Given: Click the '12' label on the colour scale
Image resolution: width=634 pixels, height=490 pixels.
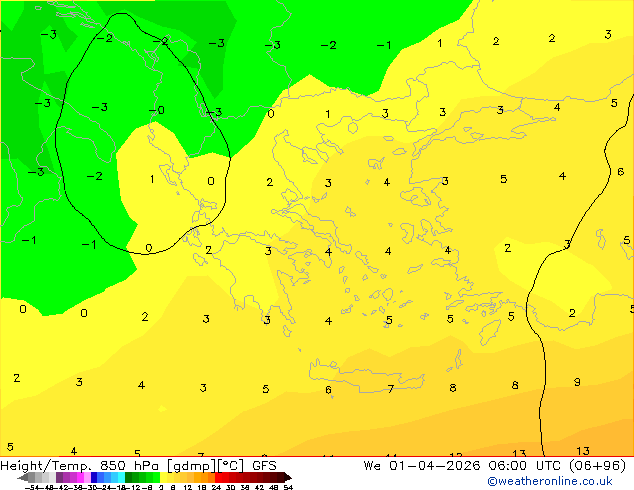Looking at the screenshot, I should 188,487.
